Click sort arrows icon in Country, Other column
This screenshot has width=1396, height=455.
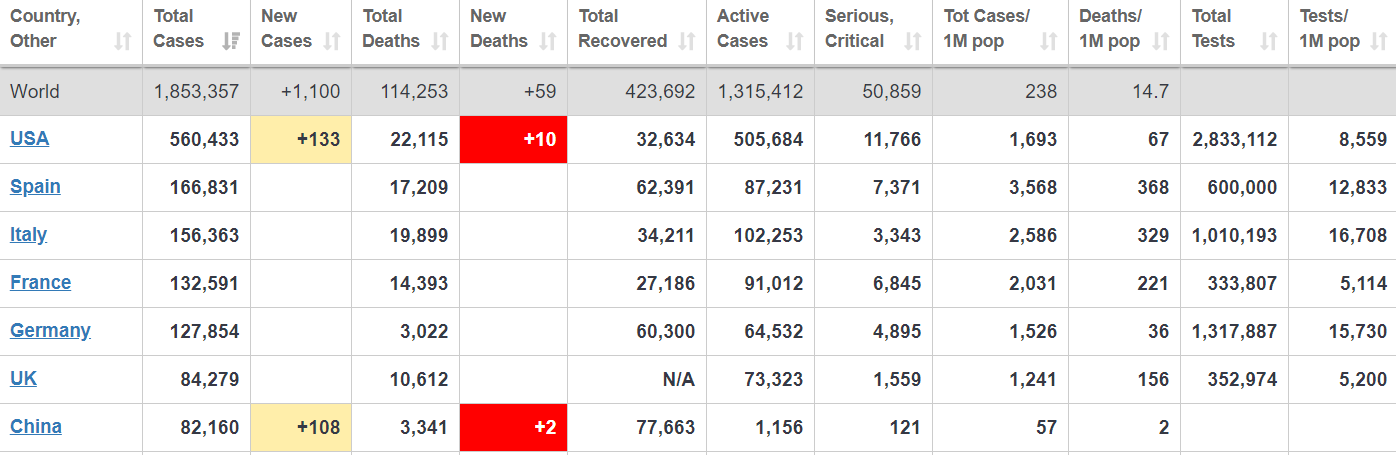point(122,41)
